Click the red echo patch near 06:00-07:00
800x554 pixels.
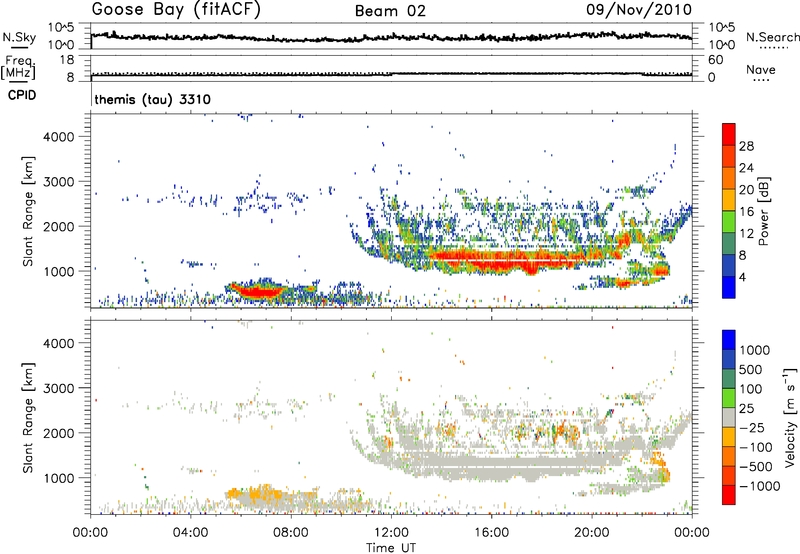point(257,291)
